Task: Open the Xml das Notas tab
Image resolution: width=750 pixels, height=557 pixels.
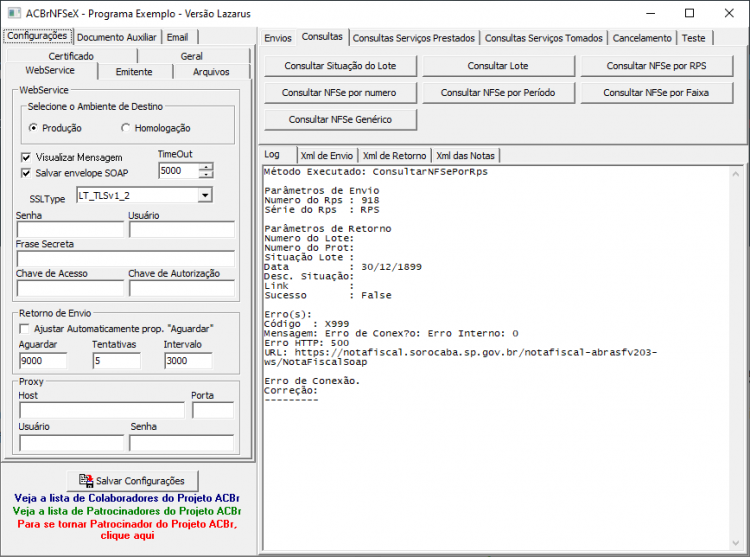Action: tap(465, 156)
